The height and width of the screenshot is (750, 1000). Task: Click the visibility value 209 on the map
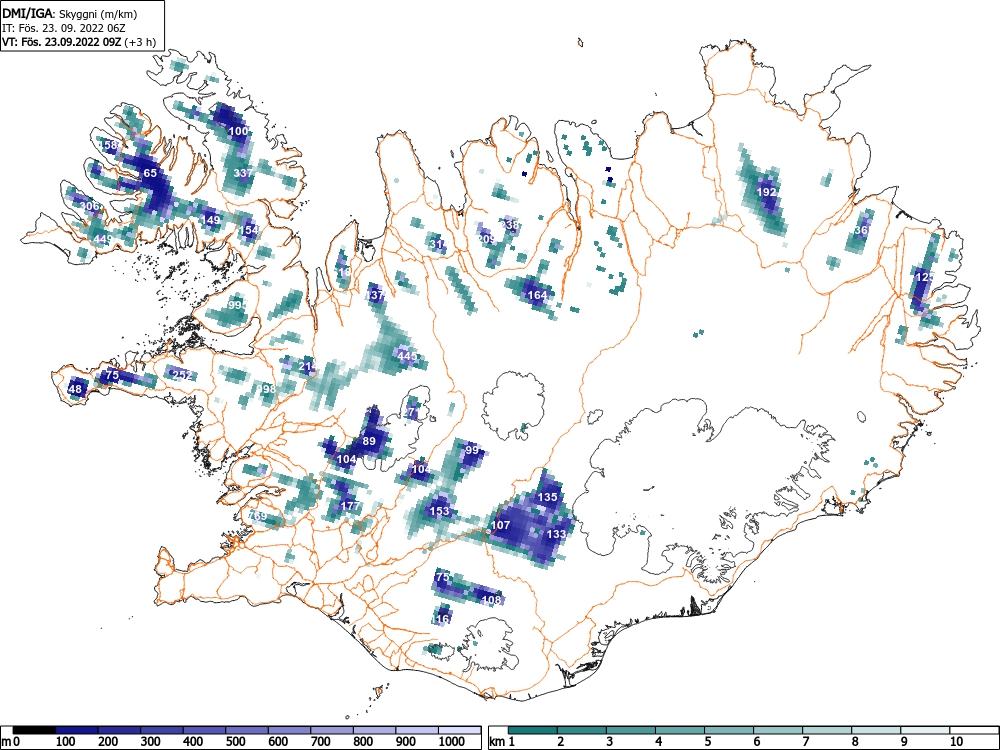point(486,239)
